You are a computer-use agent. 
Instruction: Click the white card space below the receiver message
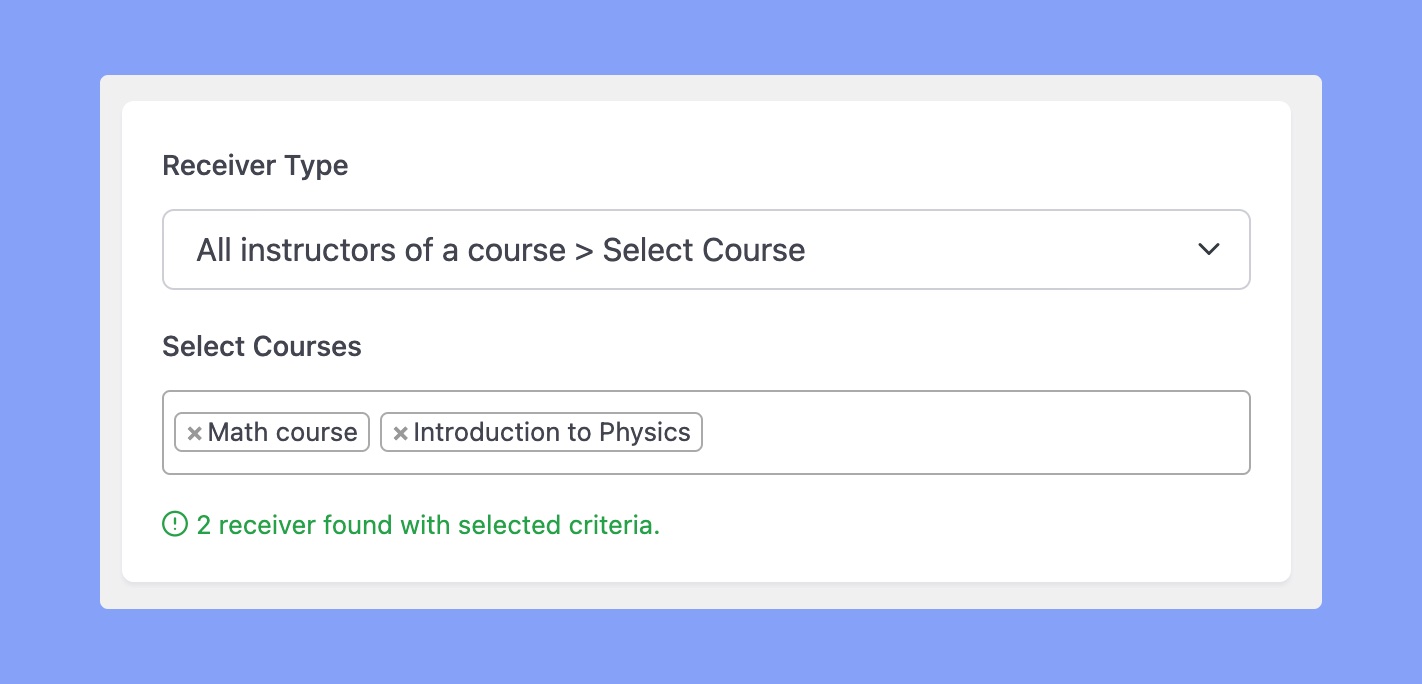tap(706, 560)
